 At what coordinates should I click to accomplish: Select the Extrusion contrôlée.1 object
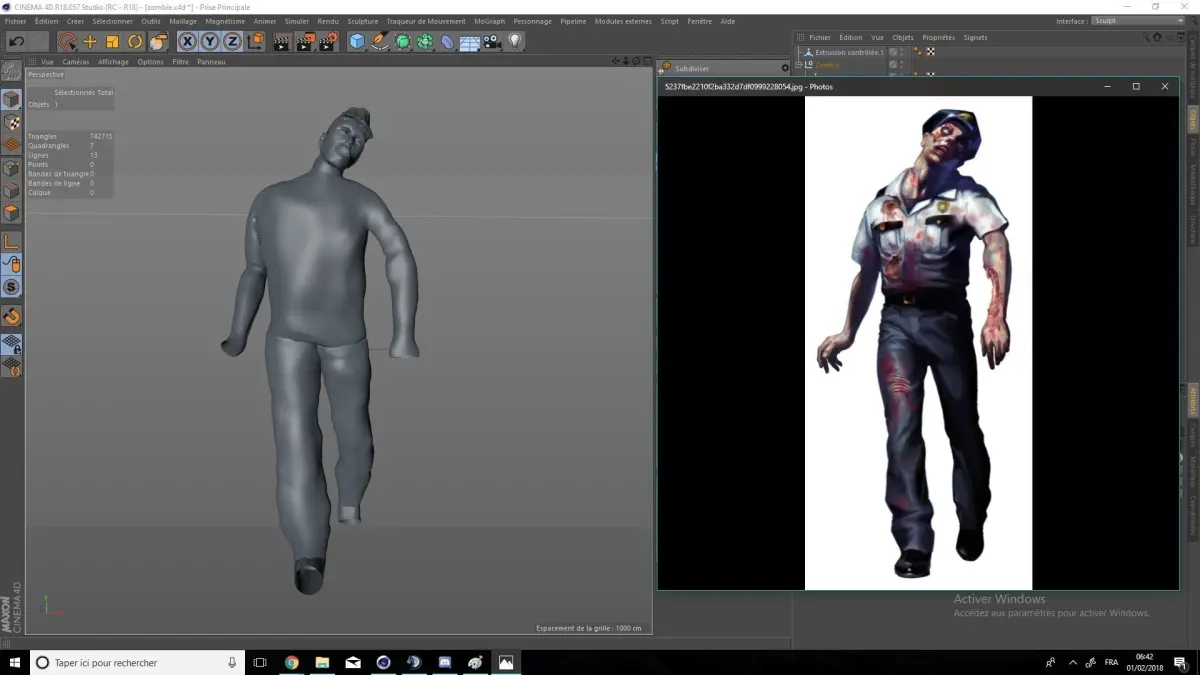[849, 52]
